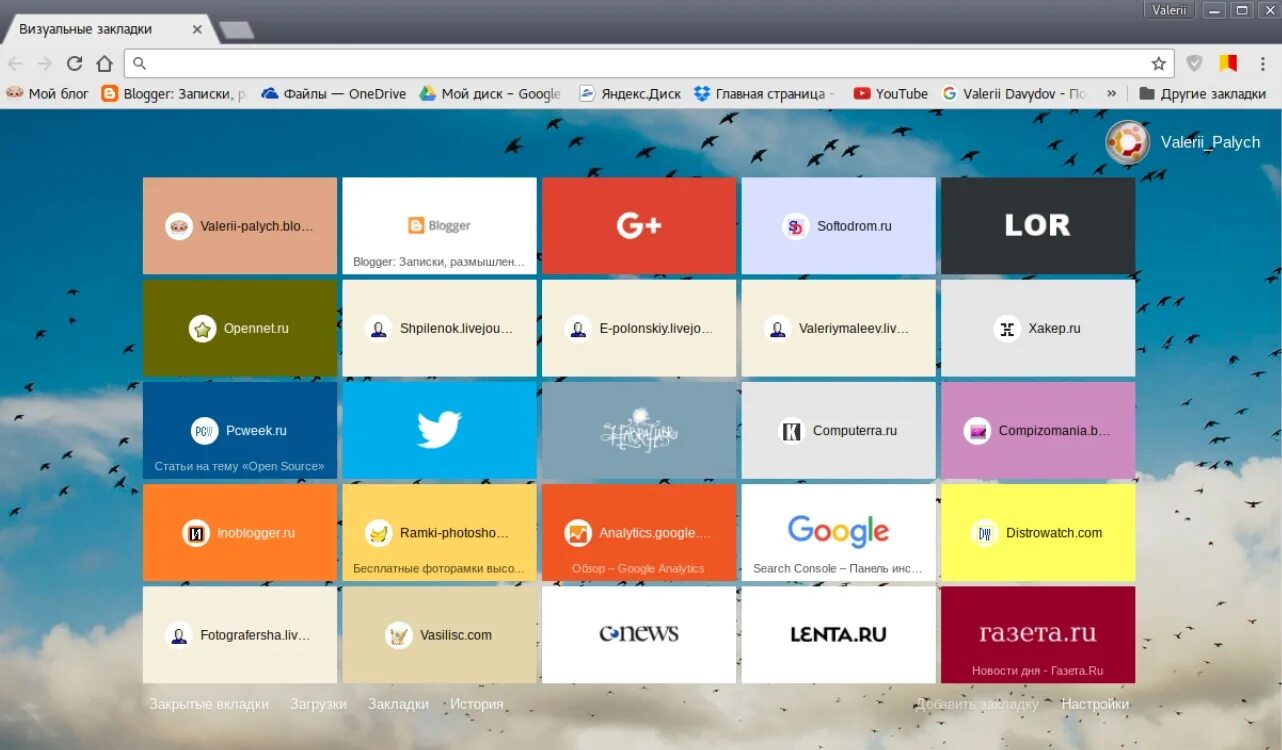This screenshot has height=750, width=1282.
Task: Click Закладки link at the bottom
Action: (398, 704)
